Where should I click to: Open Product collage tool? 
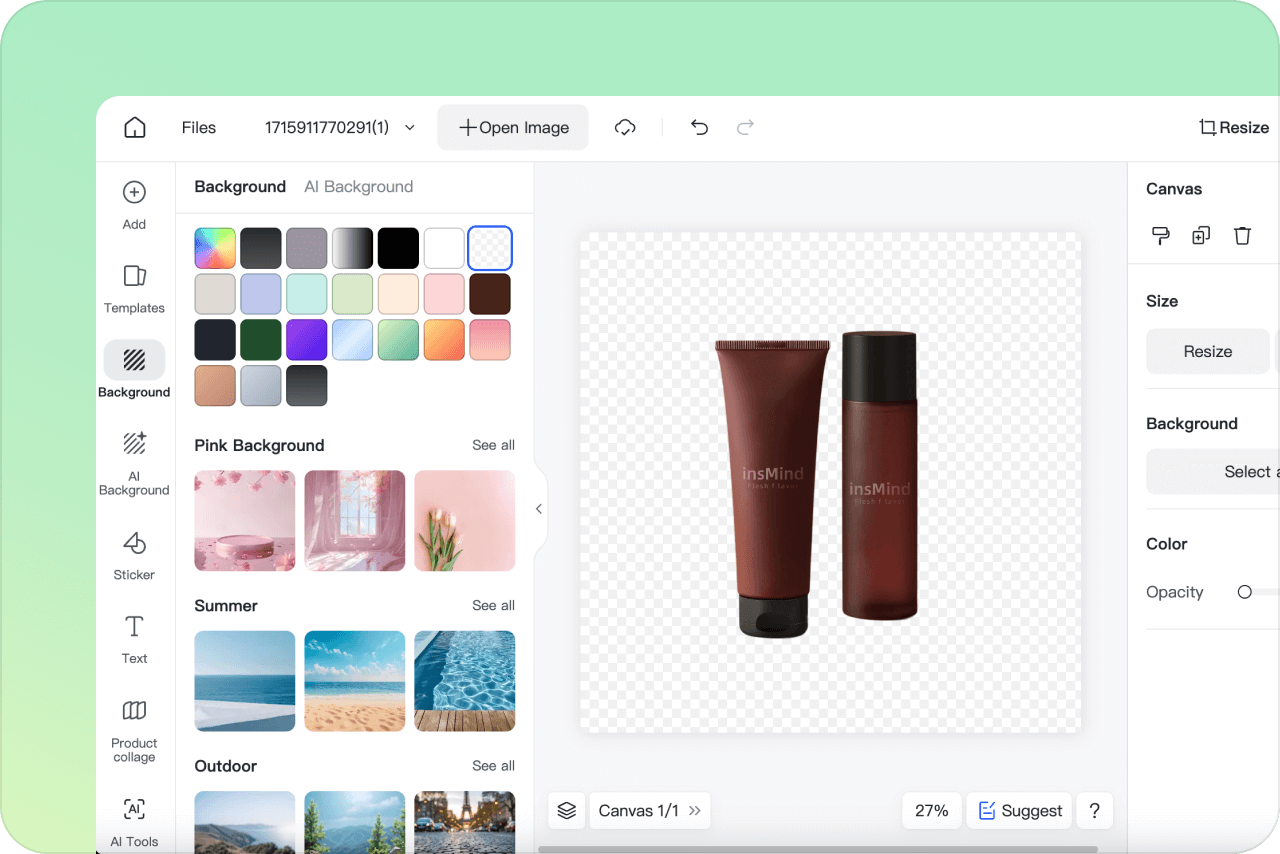(134, 731)
